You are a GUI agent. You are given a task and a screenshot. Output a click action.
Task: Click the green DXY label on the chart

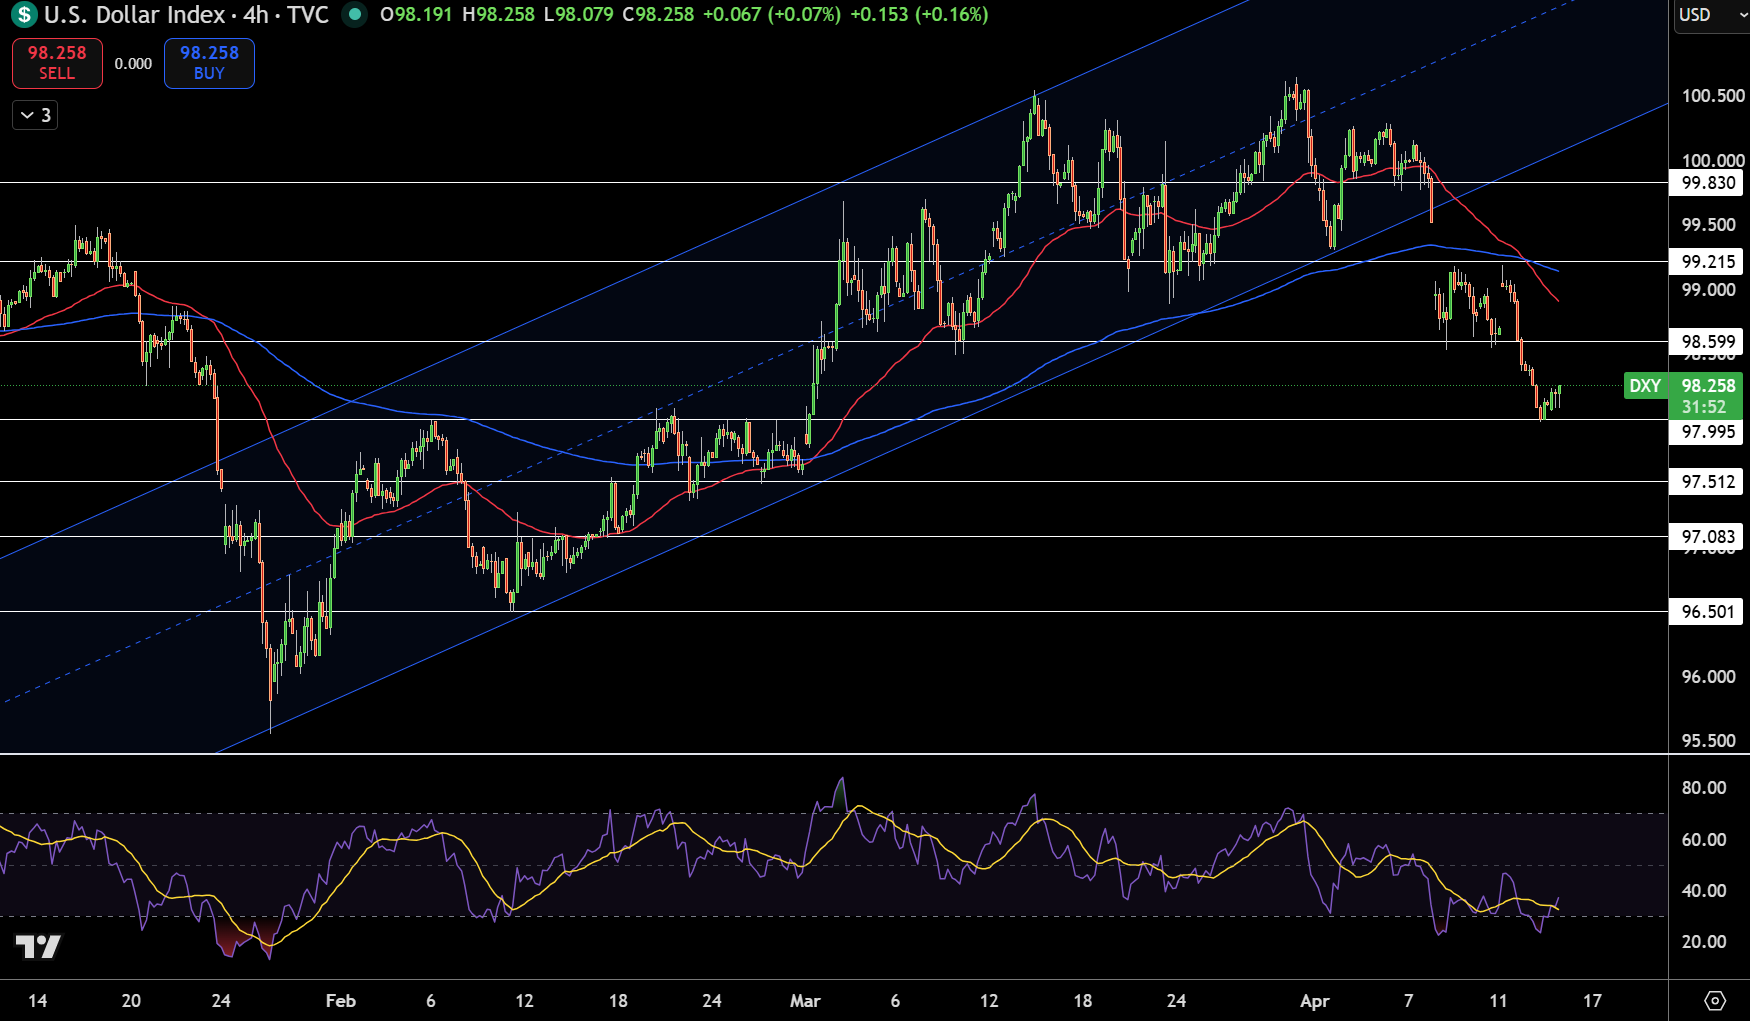(1645, 386)
